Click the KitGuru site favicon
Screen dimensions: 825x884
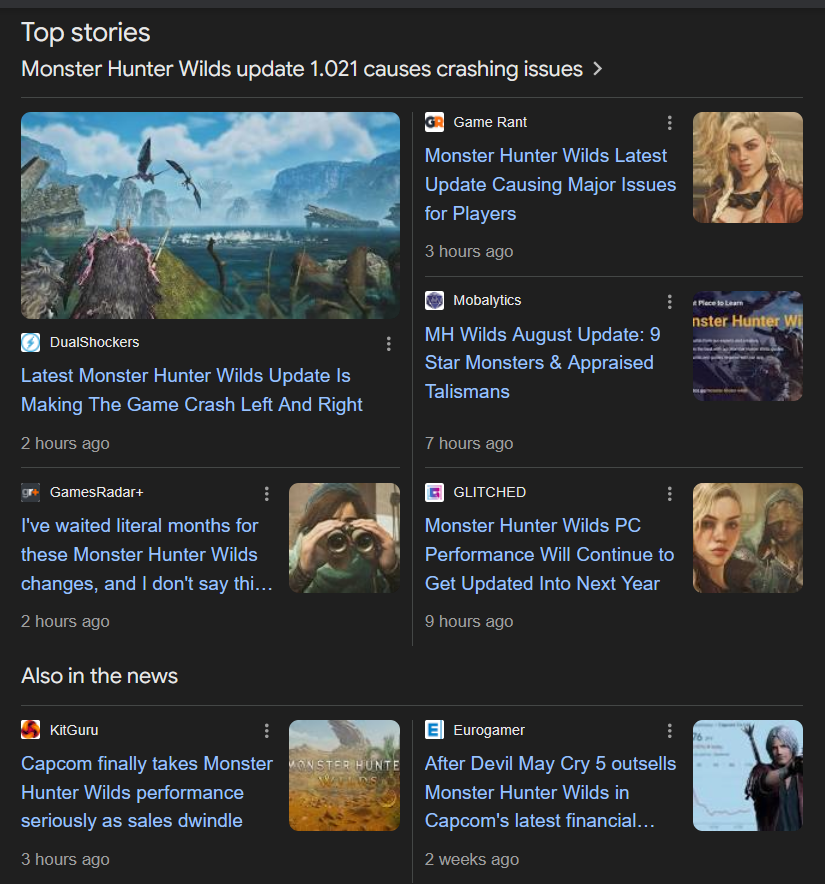tap(30, 730)
